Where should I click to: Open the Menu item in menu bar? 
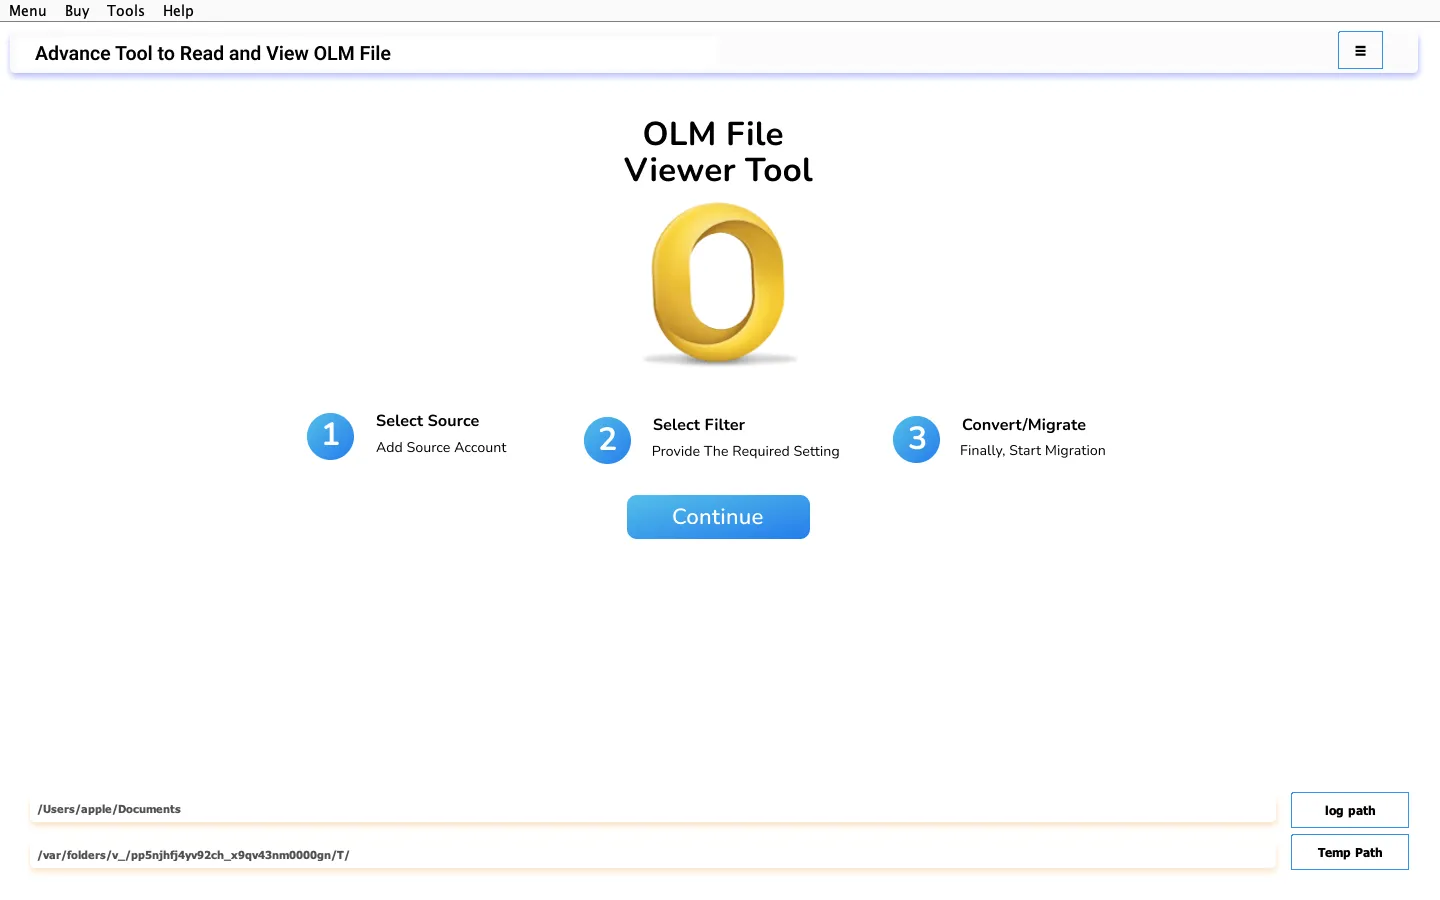28,11
